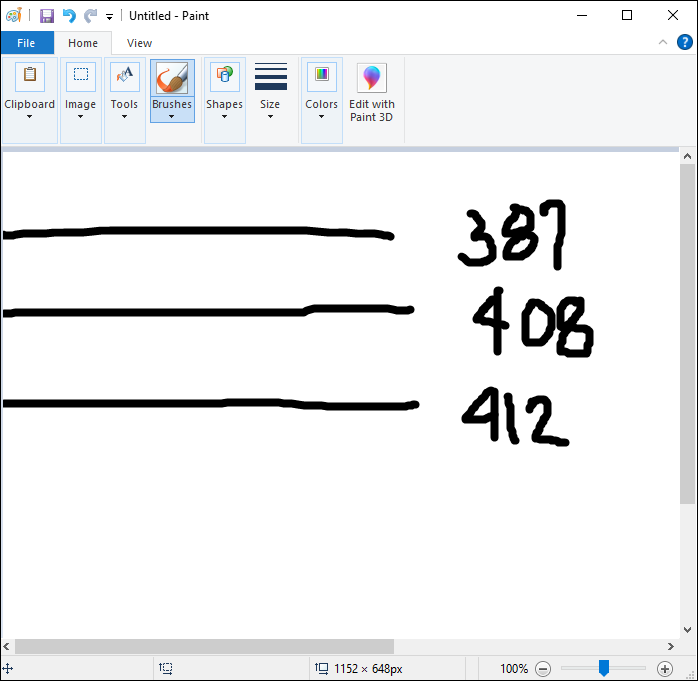The width and height of the screenshot is (698, 681).
Task: Close the Paint window
Action: point(673,16)
